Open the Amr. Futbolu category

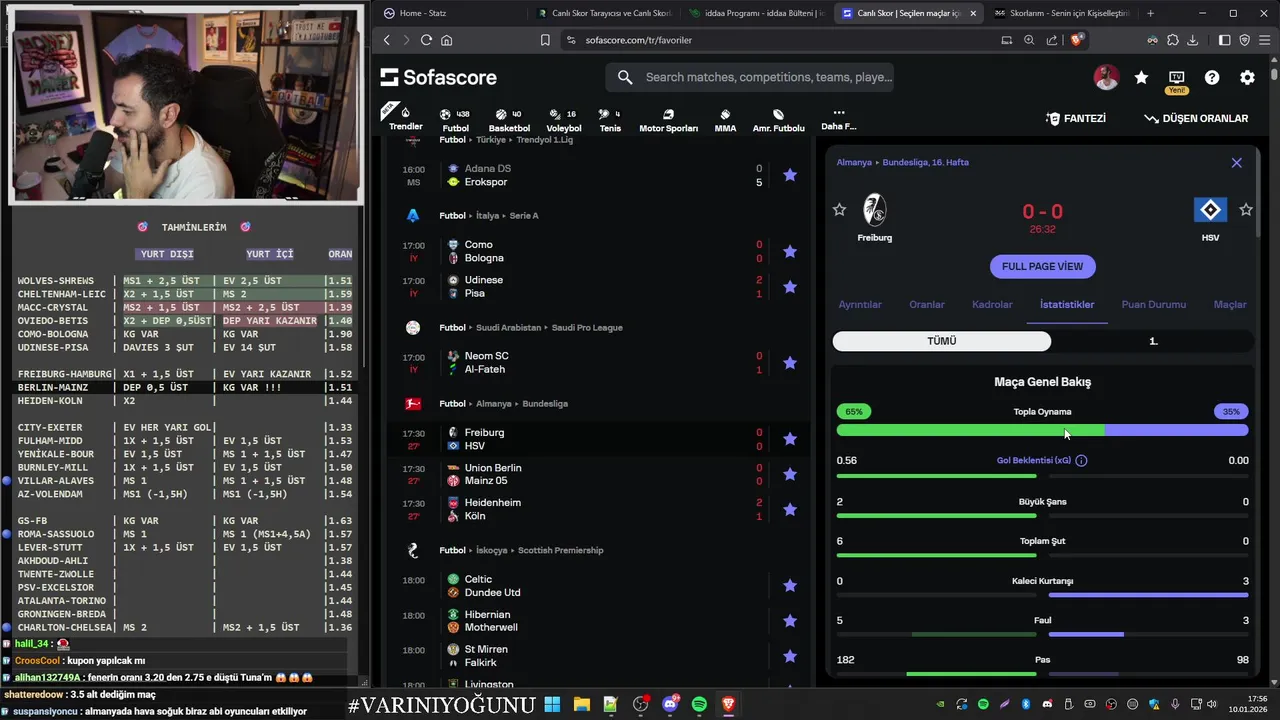click(x=778, y=120)
